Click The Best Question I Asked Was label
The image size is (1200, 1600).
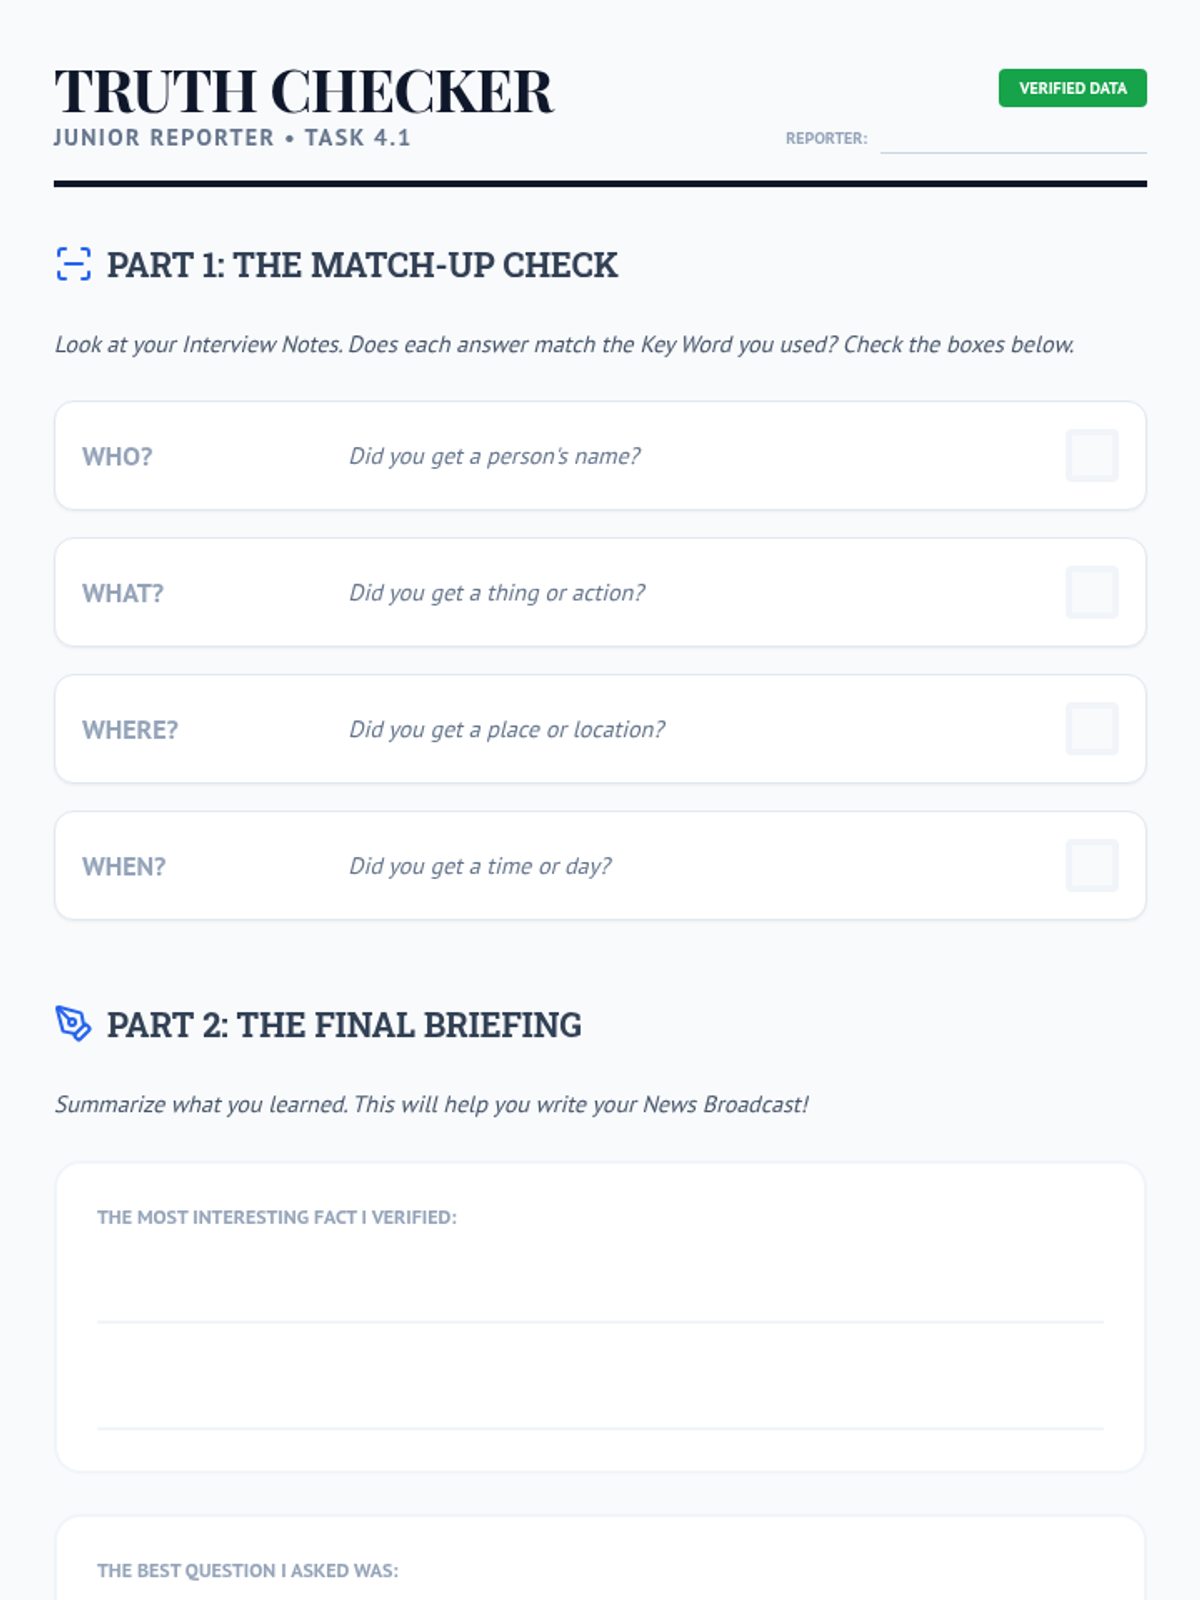point(247,1571)
